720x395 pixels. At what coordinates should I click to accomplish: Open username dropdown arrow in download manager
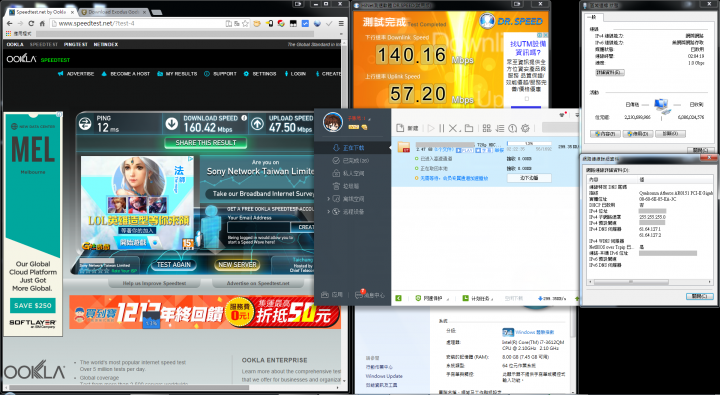coord(370,119)
